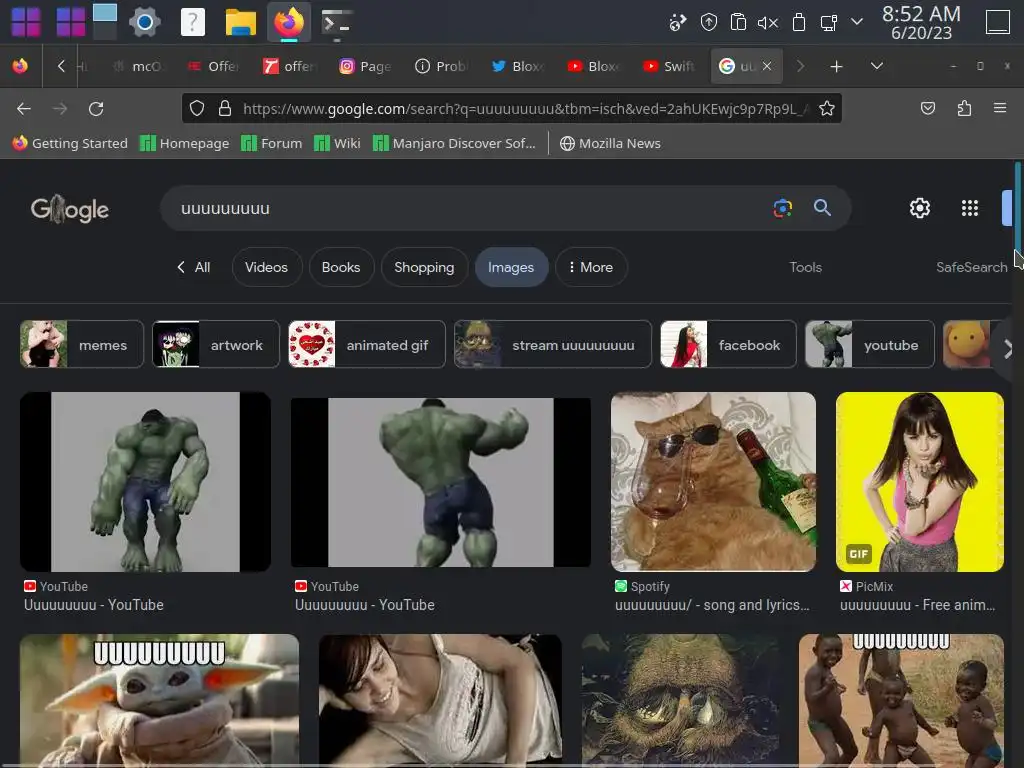Expand the More filters menu
The height and width of the screenshot is (768, 1024).
(x=591, y=267)
